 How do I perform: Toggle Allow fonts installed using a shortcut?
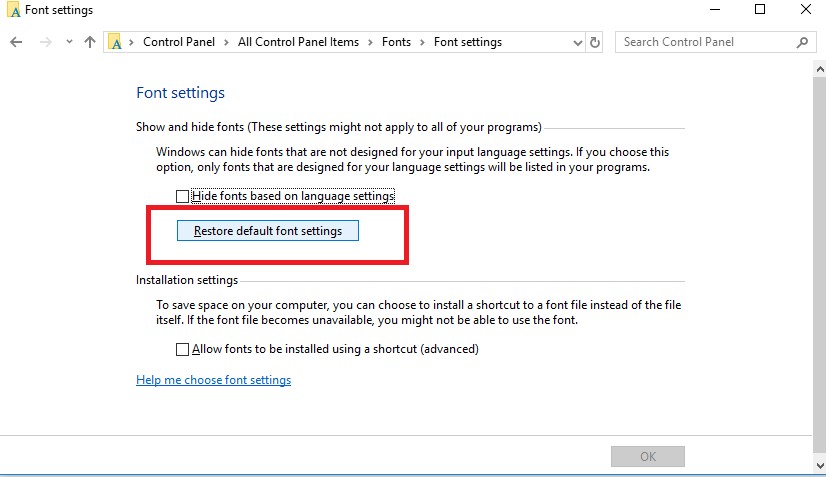[x=182, y=349]
